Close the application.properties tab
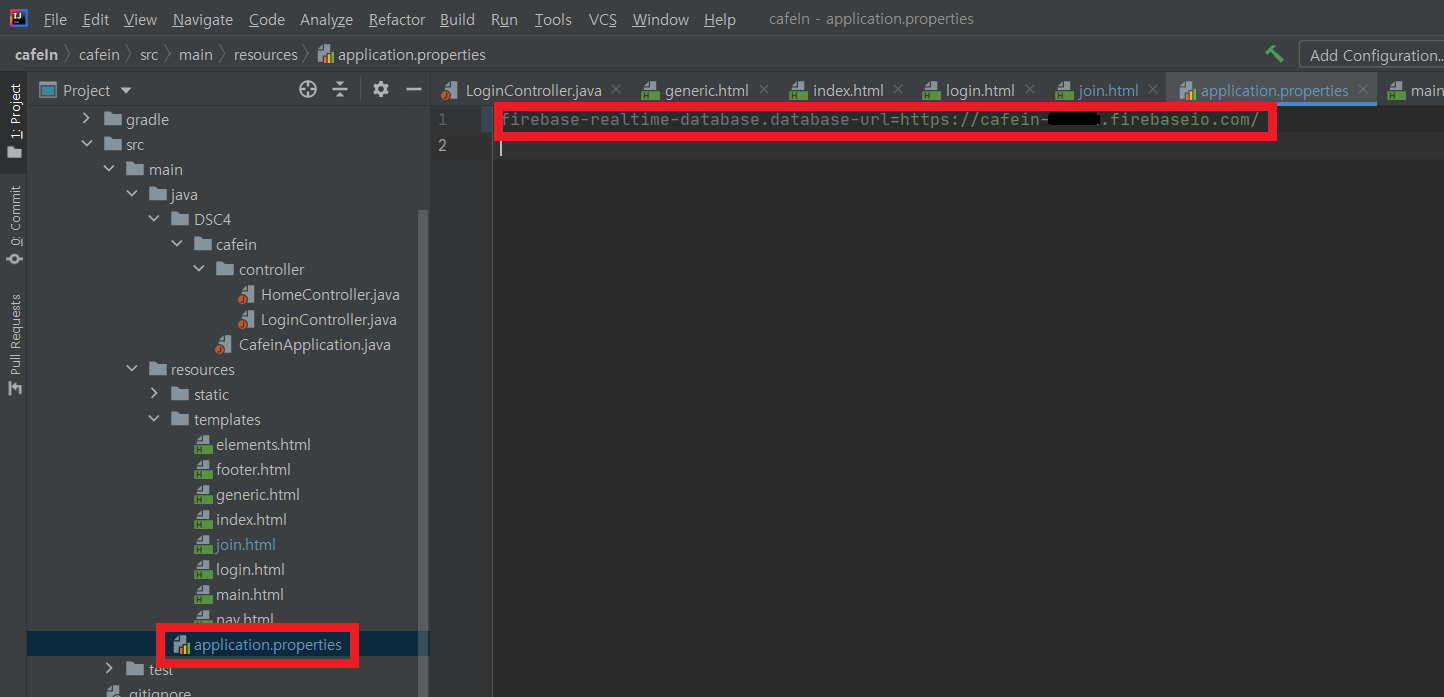1444x697 pixels. 1363,89
